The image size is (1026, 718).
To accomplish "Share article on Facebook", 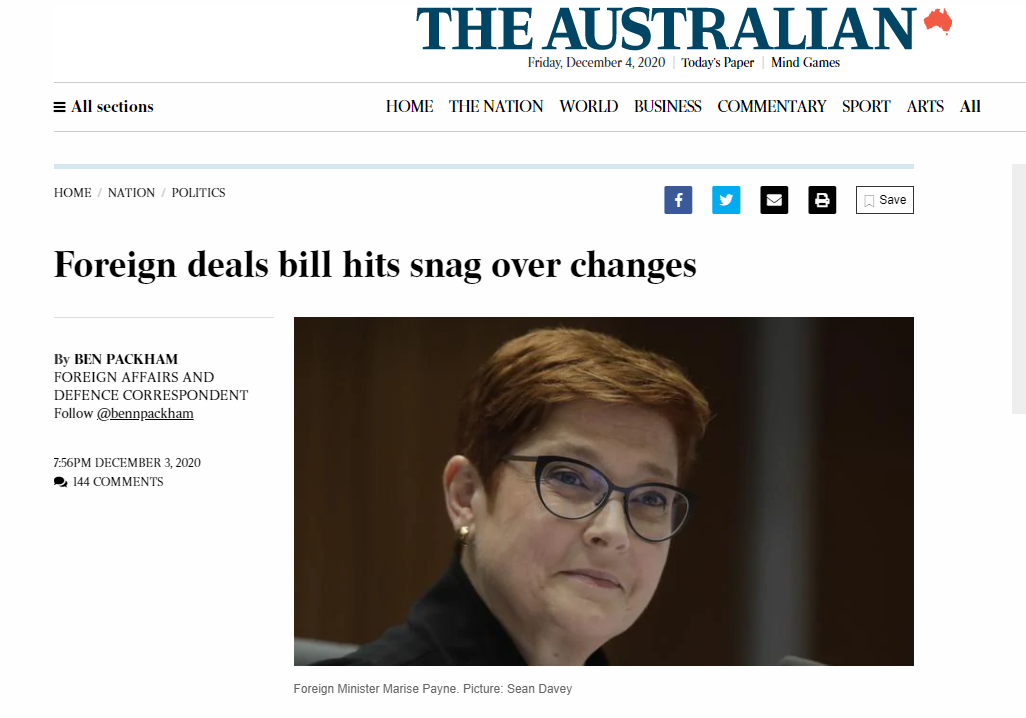I will point(678,200).
